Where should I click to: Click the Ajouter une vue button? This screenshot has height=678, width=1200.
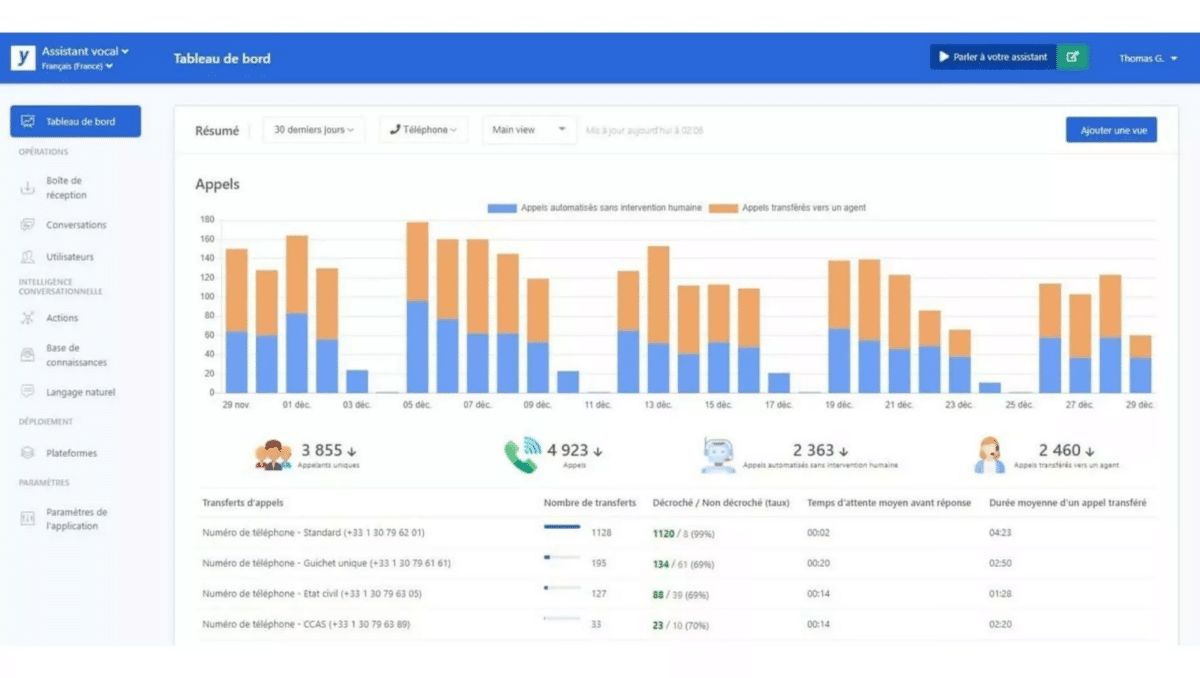(x=1112, y=130)
